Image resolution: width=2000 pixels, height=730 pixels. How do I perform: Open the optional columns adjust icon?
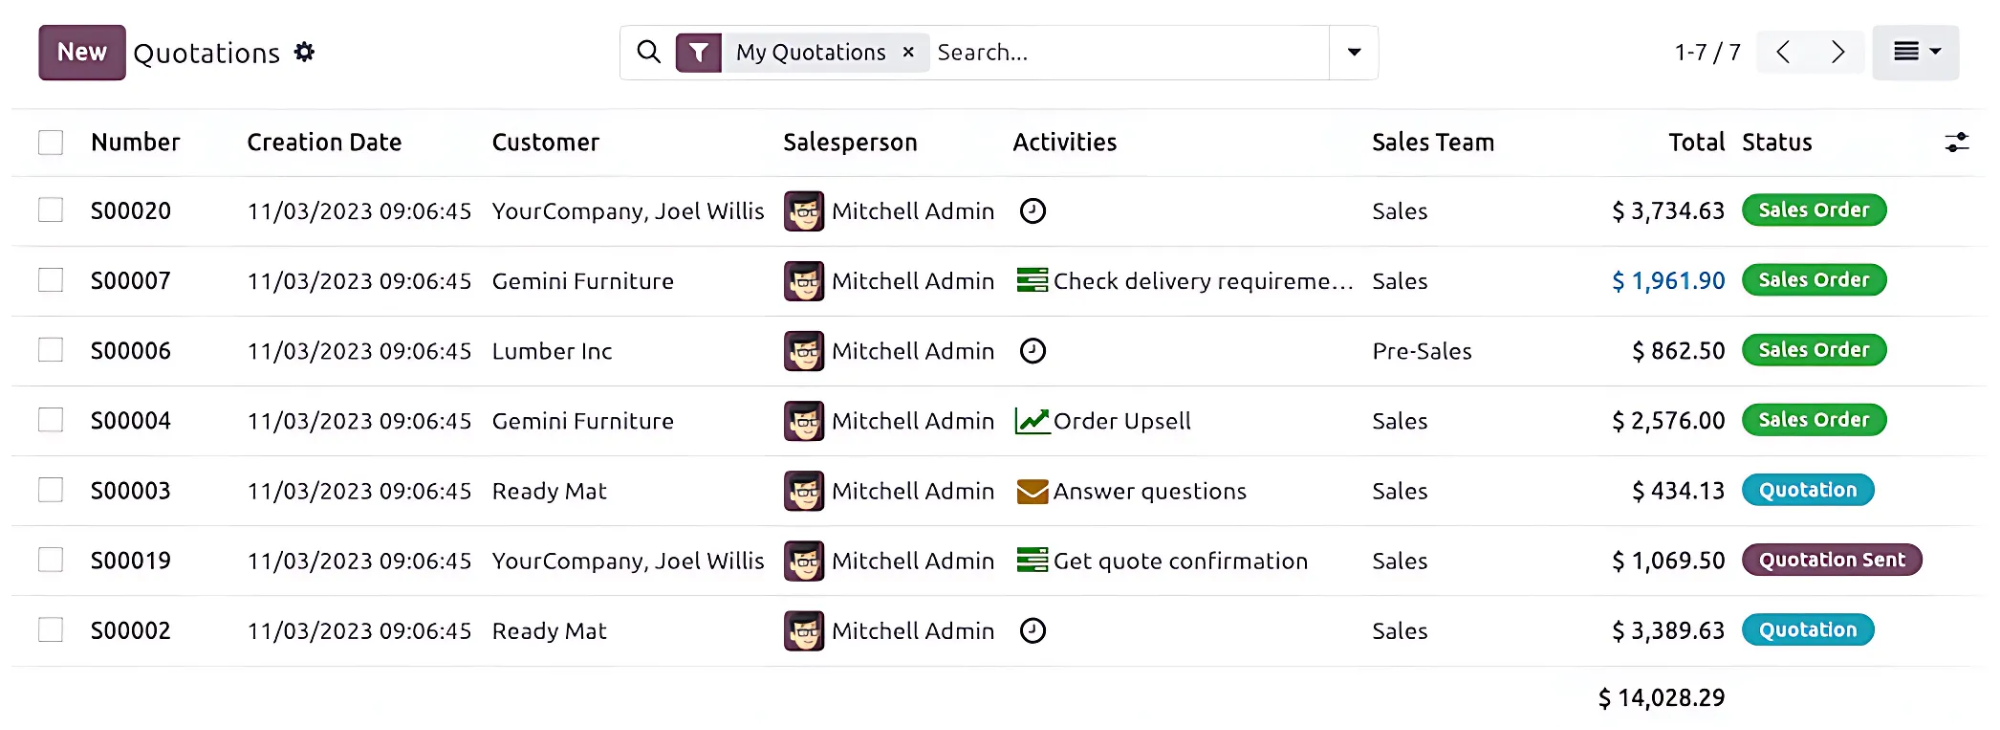coord(1956,143)
